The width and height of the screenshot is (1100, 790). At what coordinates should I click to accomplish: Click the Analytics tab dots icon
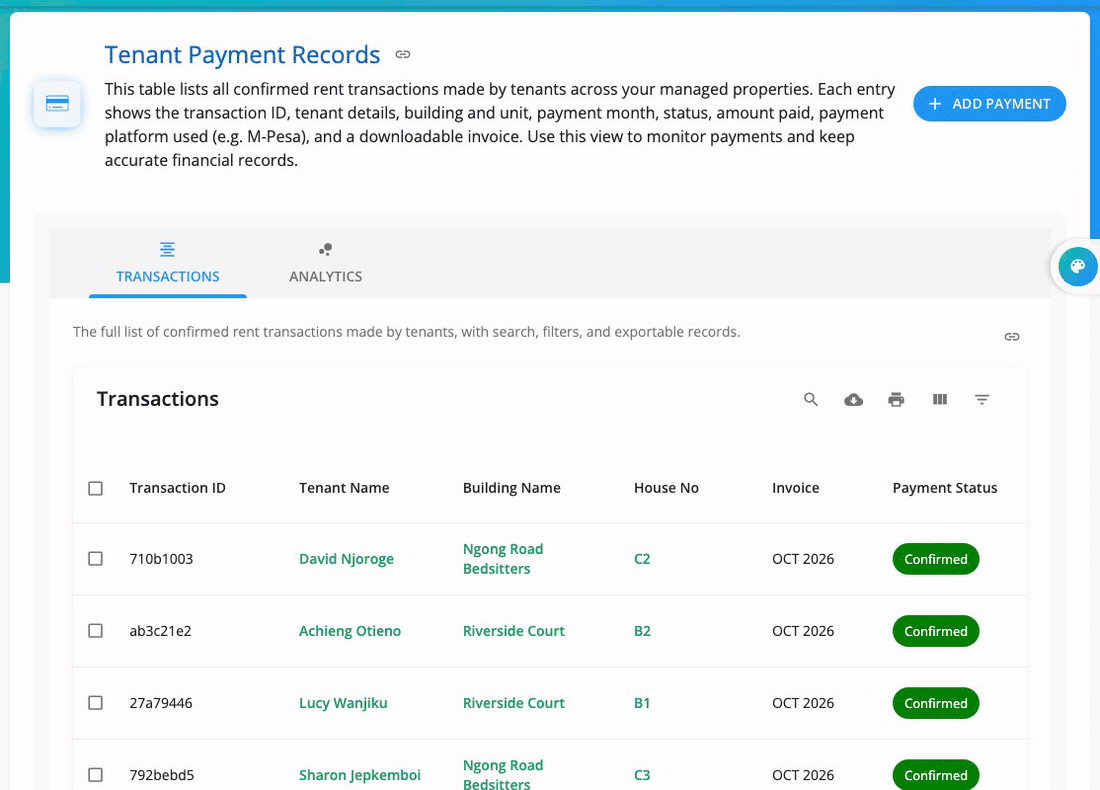325,249
